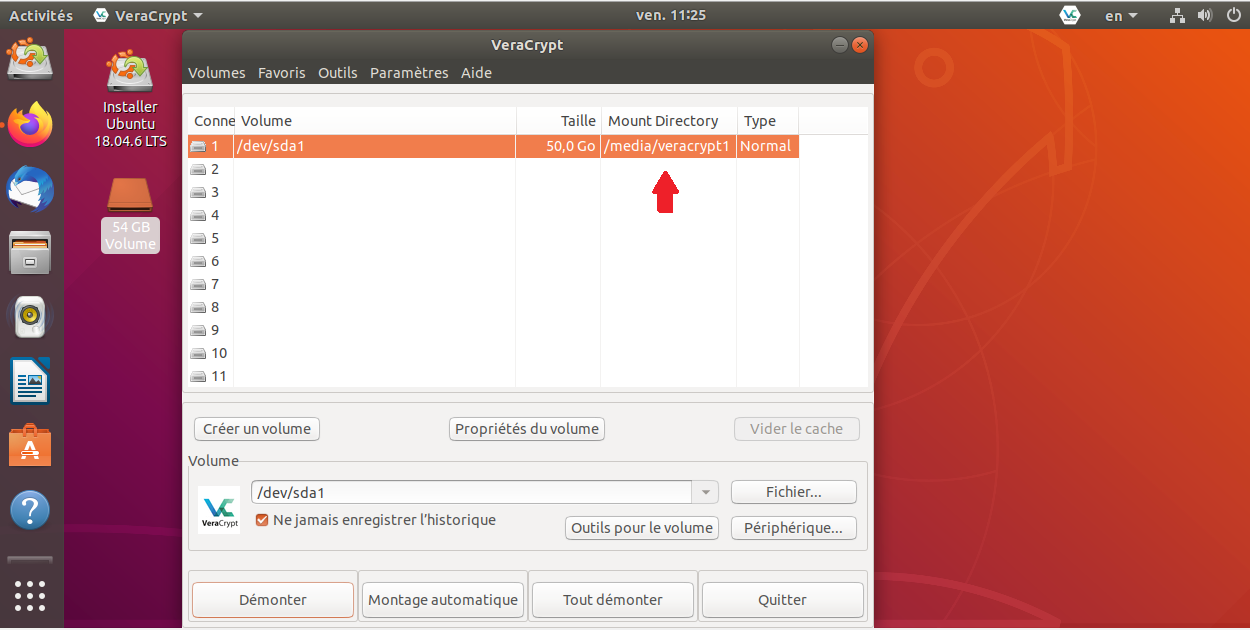This screenshot has height=630, width=1250.
Task: Open the Outils menu
Action: (338, 73)
